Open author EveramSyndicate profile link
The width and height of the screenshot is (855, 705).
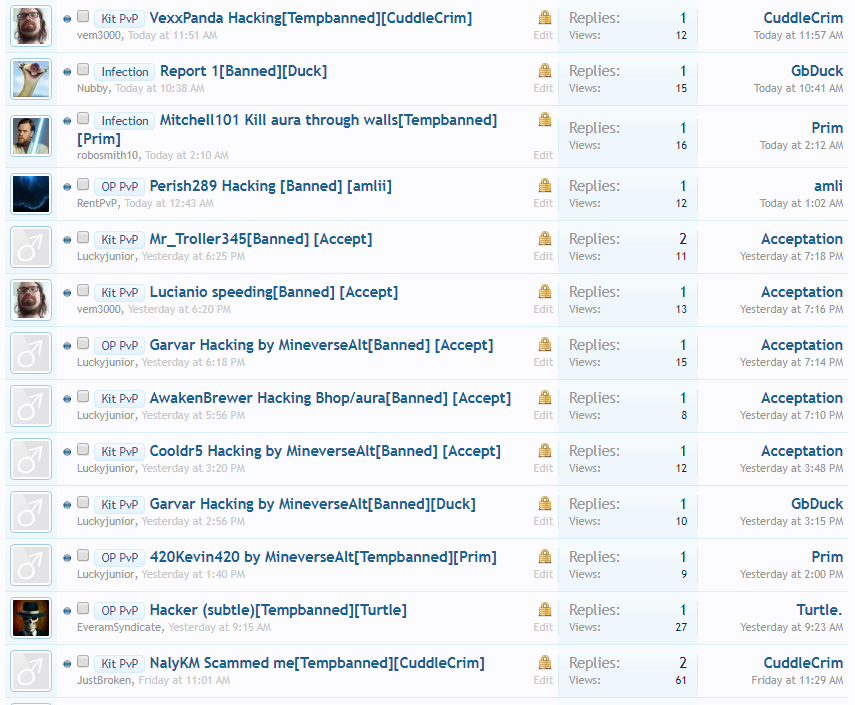[x=119, y=628]
